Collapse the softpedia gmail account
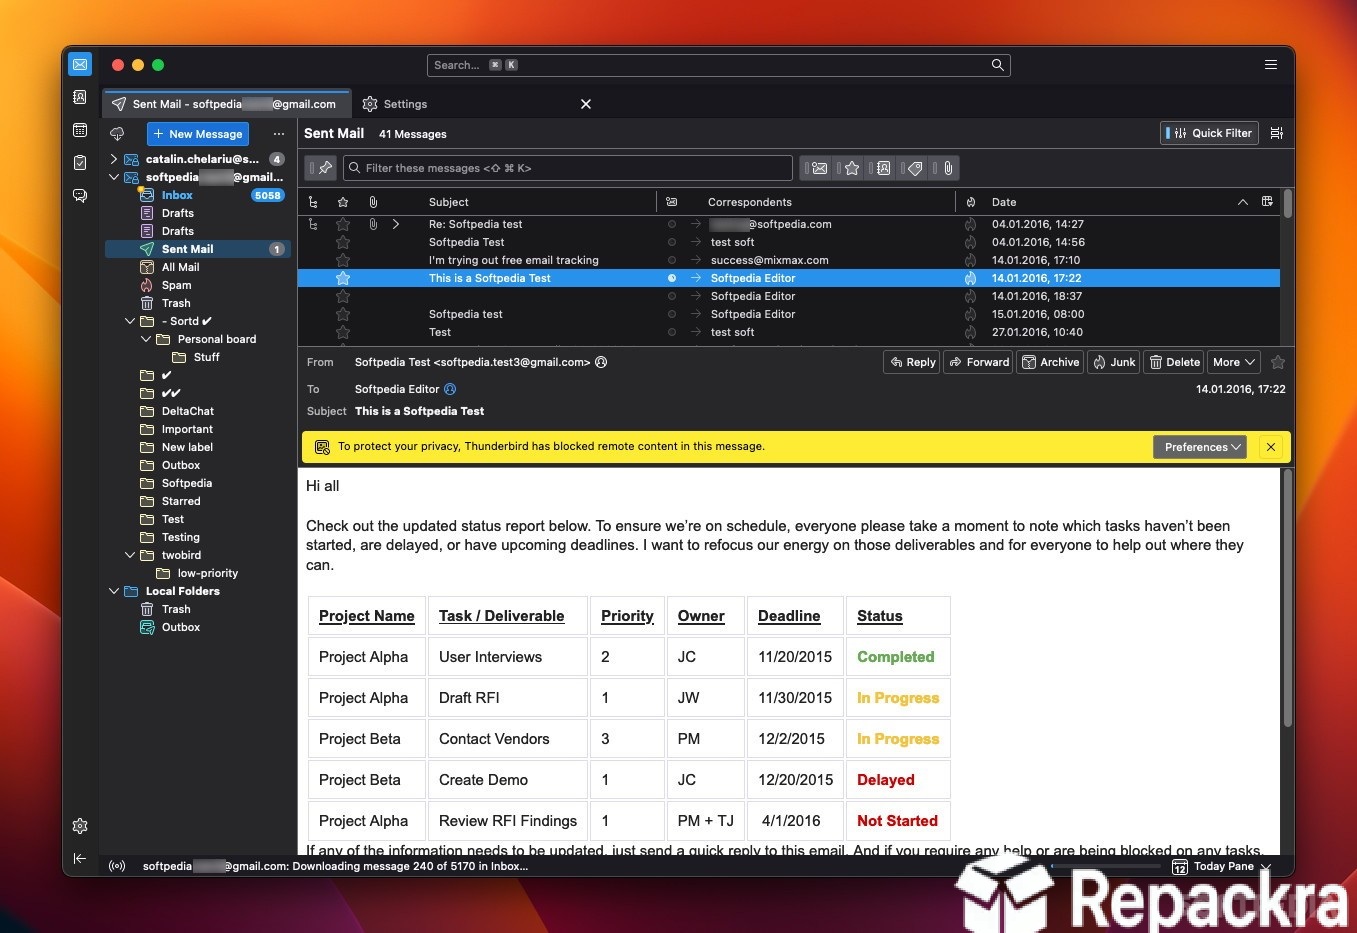The width and height of the screenshot is (1357, 933). (114, 177)
